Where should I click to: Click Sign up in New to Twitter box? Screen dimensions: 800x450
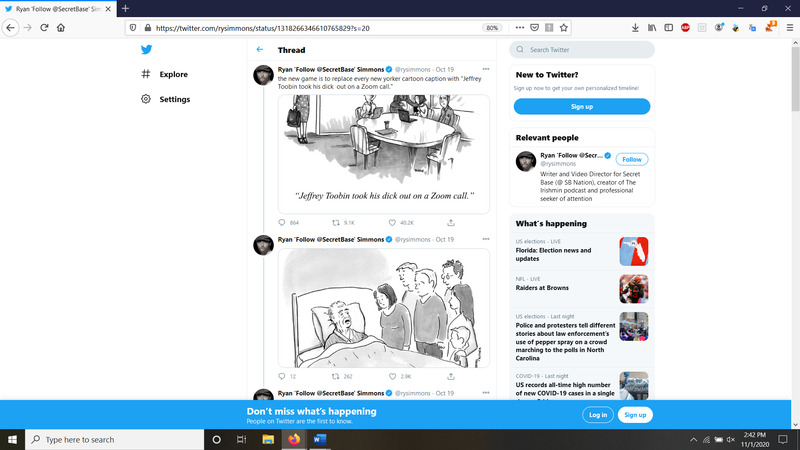(x=582, y=106)
